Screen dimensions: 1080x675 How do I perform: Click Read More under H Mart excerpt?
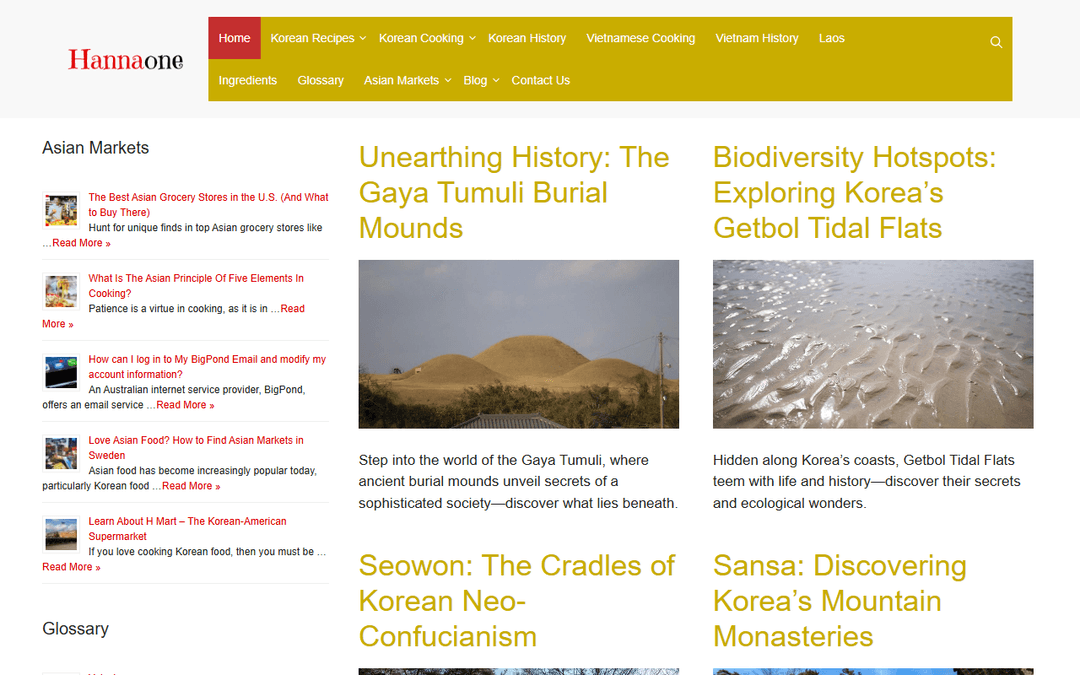pos(71,567)
